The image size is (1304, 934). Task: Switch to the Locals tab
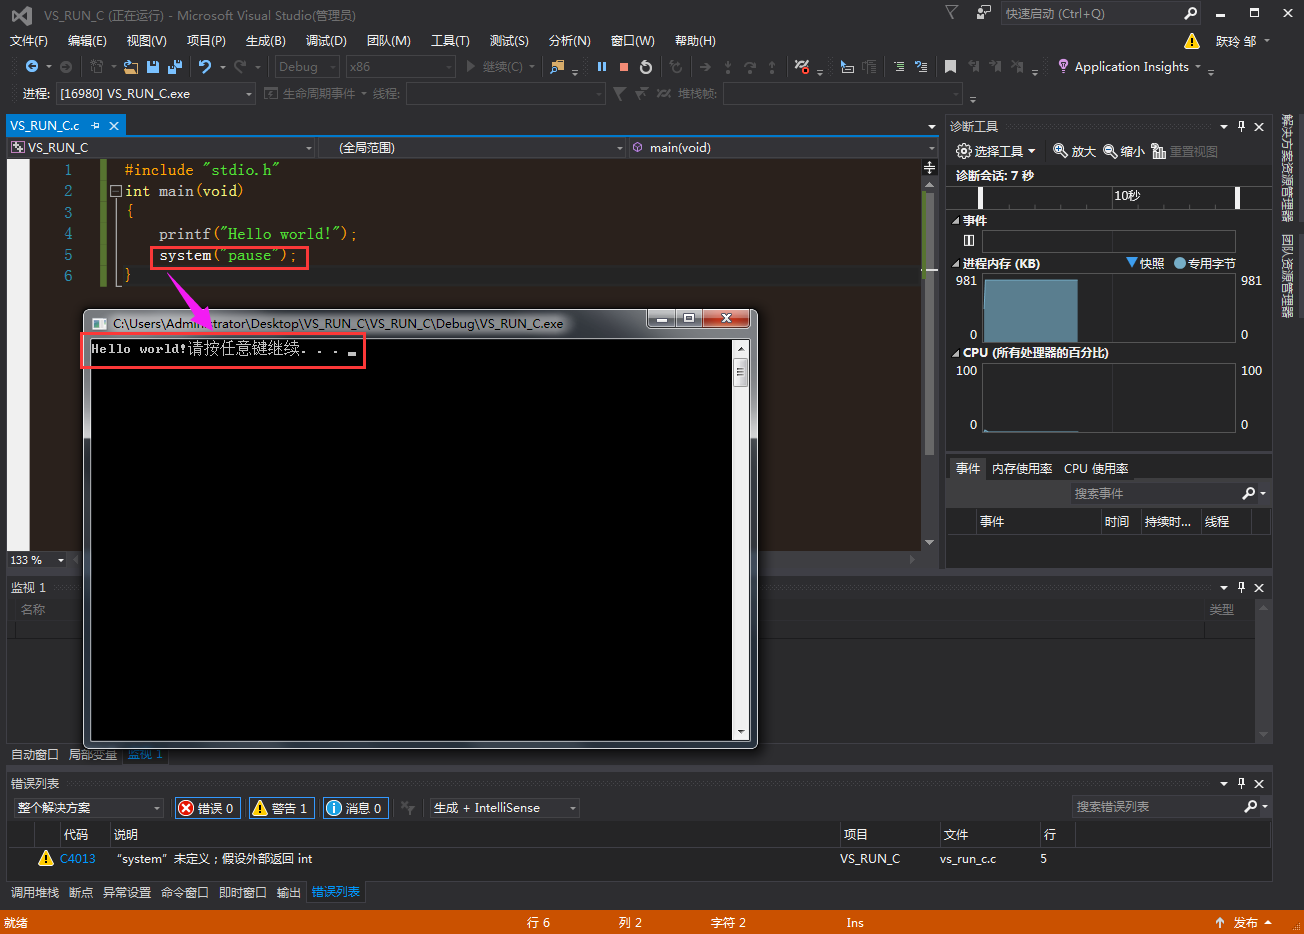(93, 755)
